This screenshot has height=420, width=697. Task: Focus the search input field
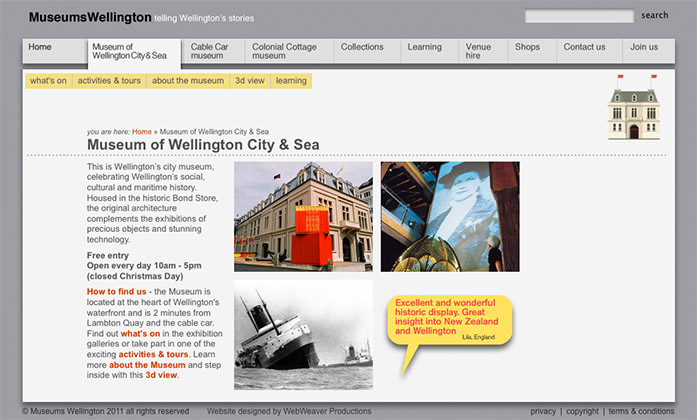pyautogui.click(x=579, y=16)
